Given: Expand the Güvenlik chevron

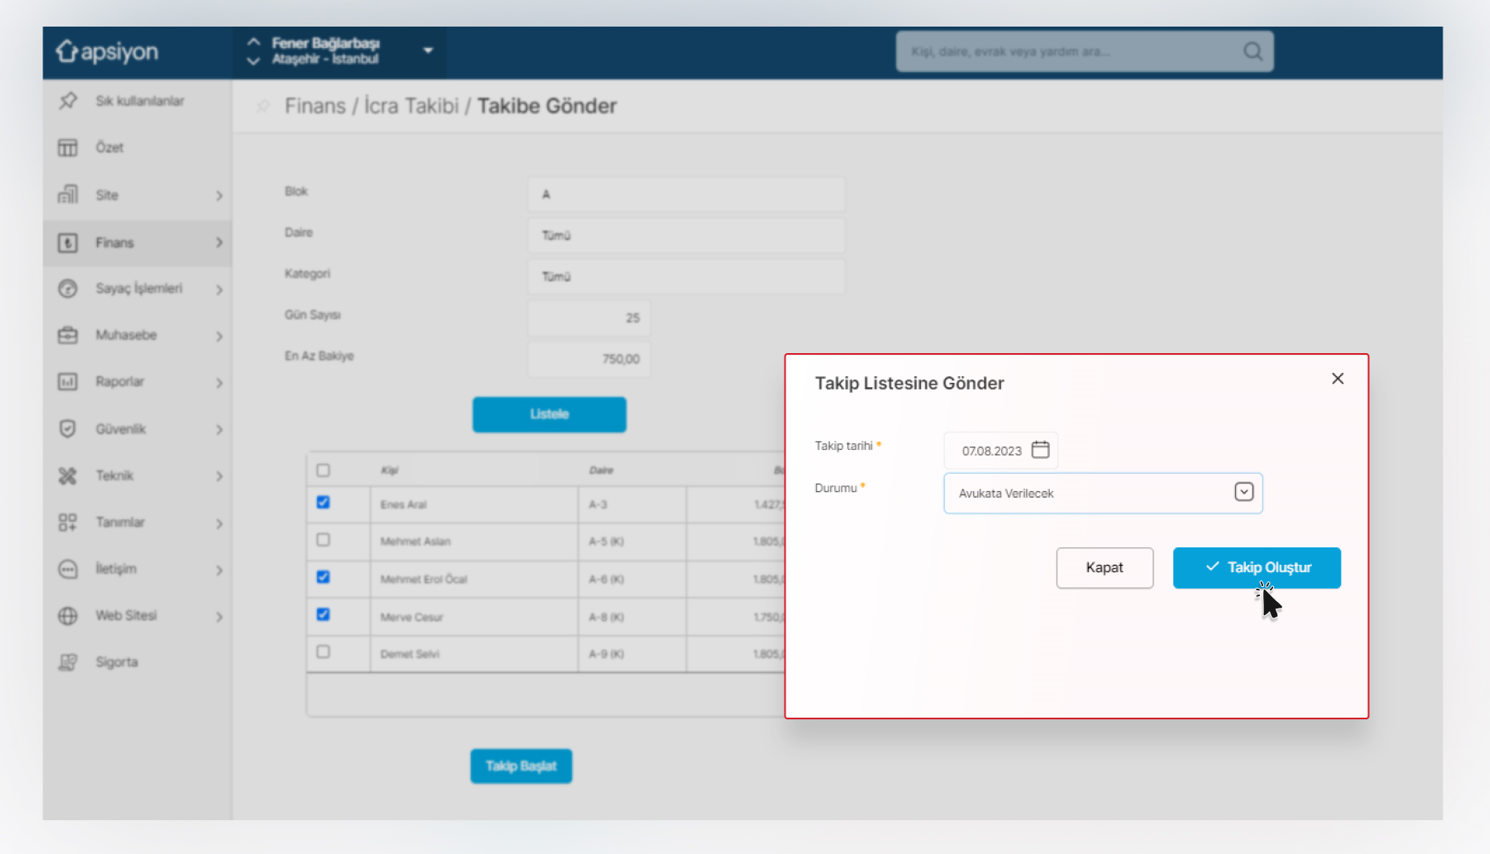Looking at the screenshot, I should [219, 430].
